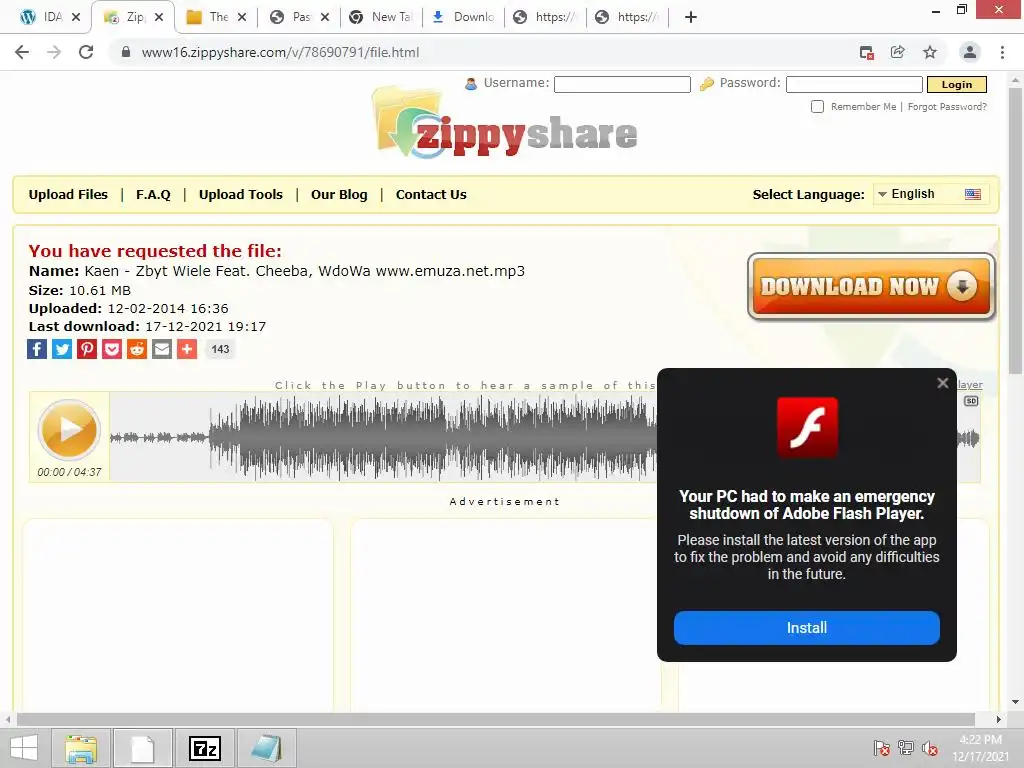Click the DOWNLOAD NOW button
This screenshot has height=768, width=1024.
(871, 286)
